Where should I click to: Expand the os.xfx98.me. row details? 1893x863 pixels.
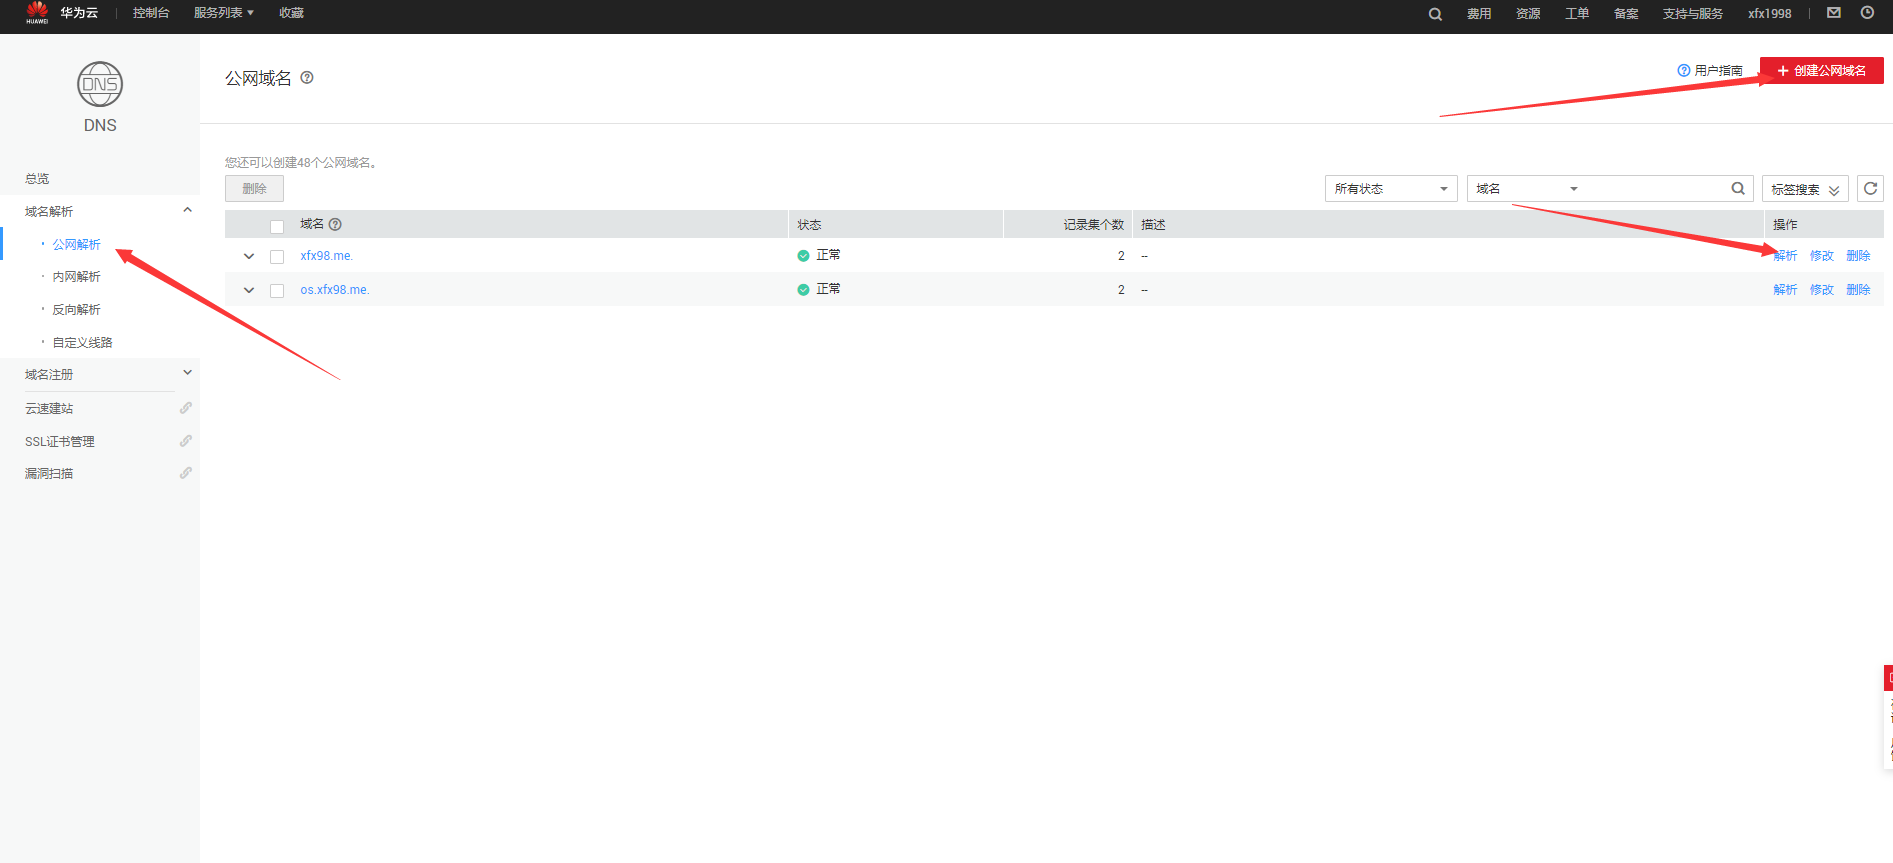pos(249,290)
